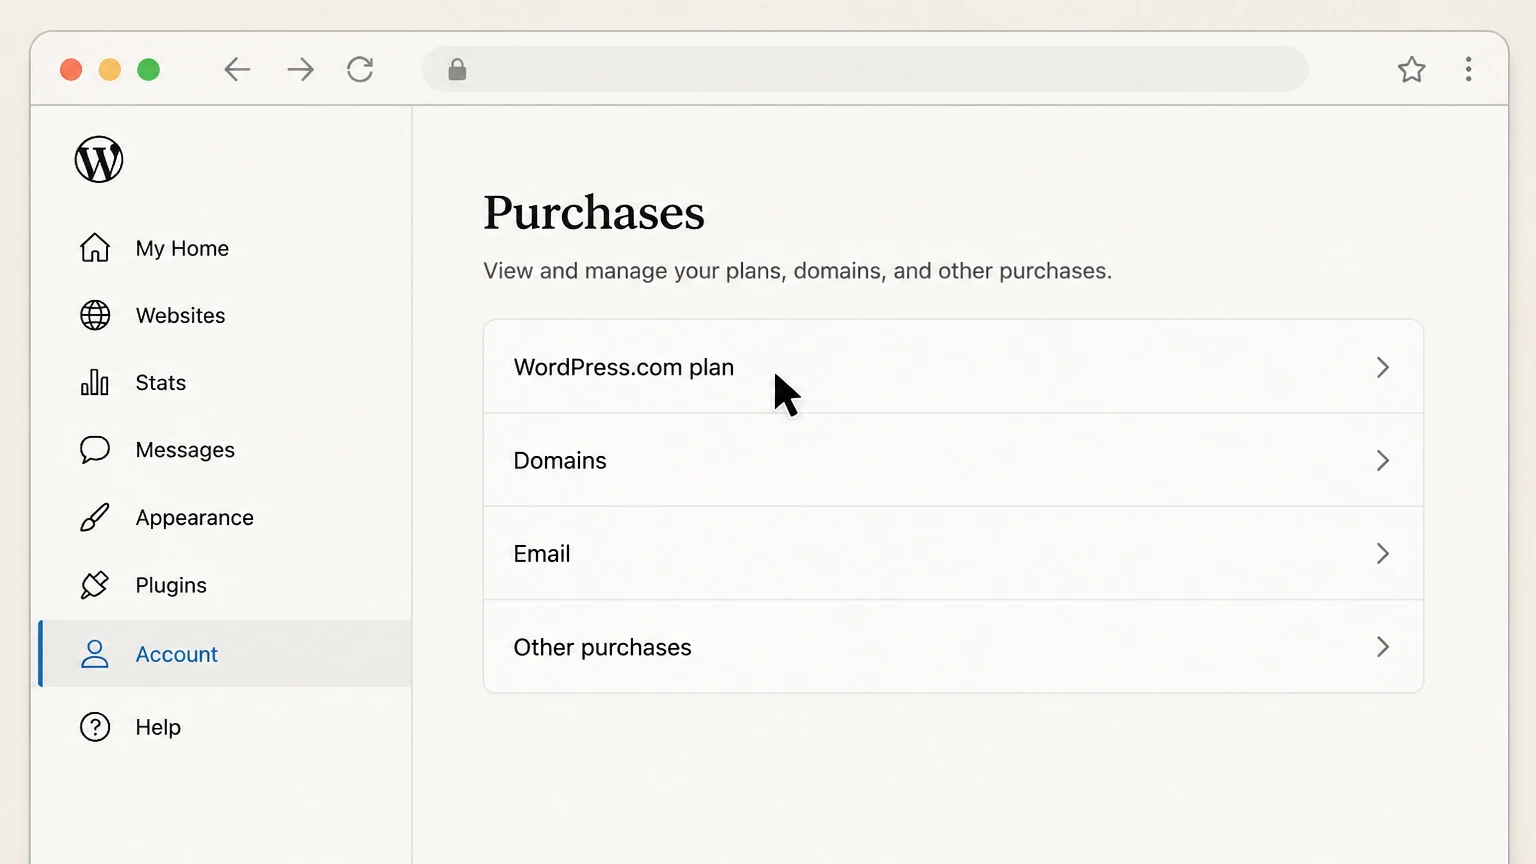Reload the page with the refresh icon

point(360,69)
